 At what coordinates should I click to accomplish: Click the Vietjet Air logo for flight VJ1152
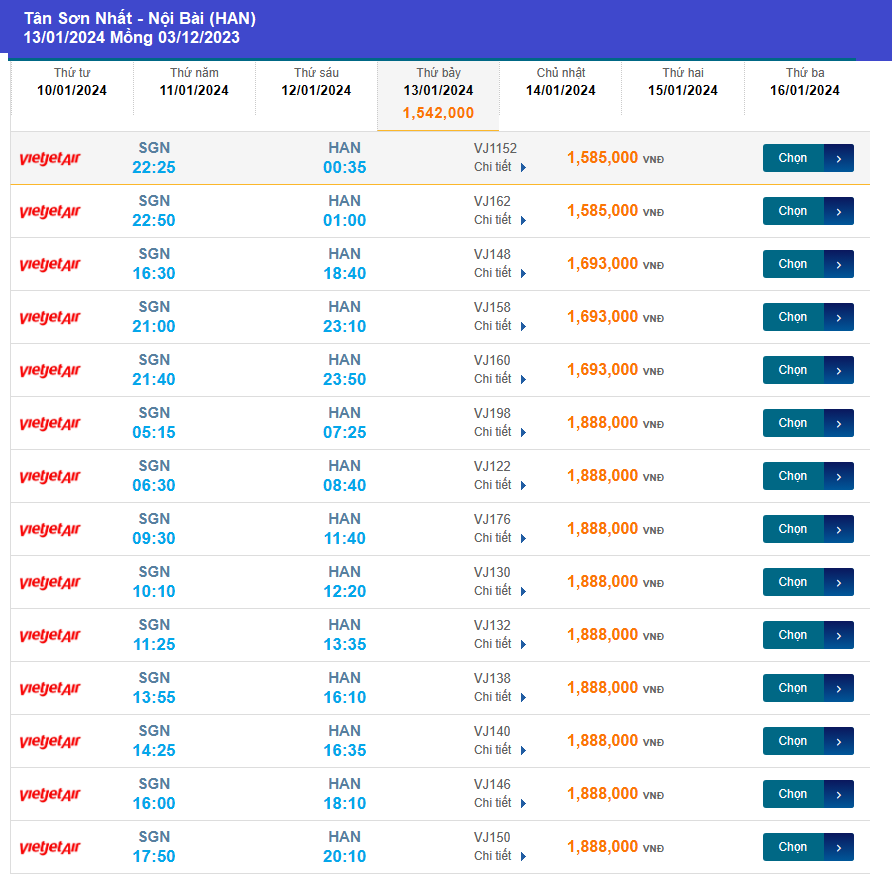click(50, 158)
